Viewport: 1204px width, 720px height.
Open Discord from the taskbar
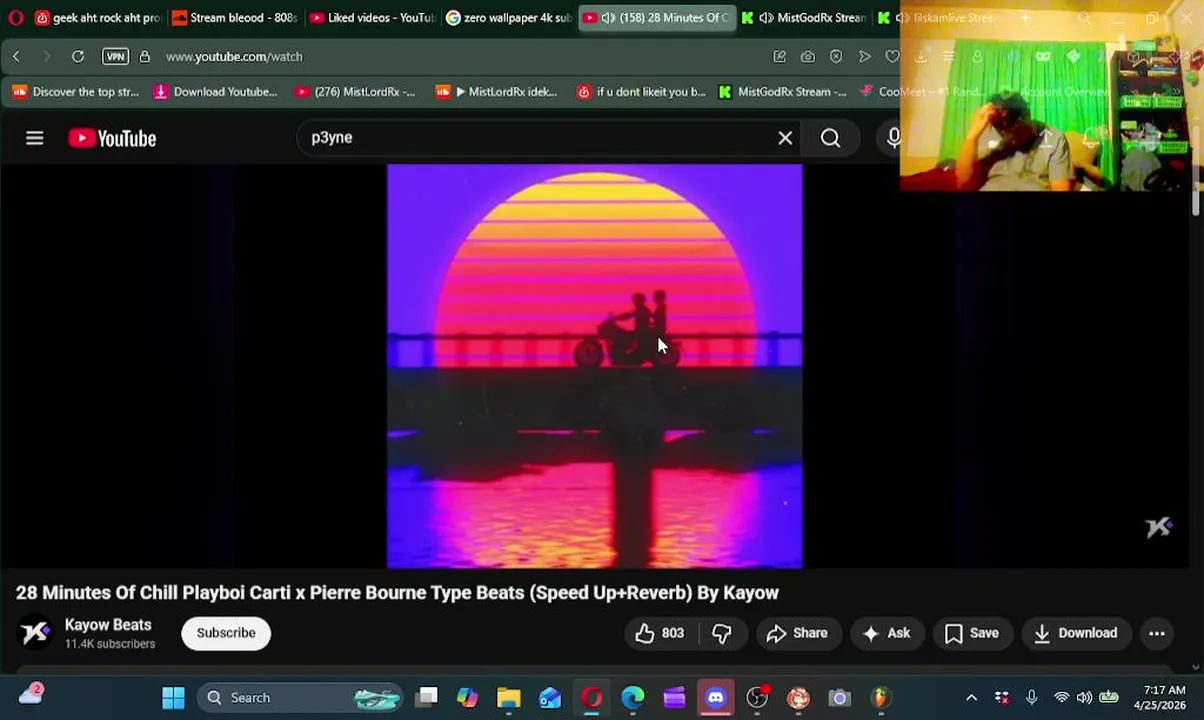click(715, 698)
